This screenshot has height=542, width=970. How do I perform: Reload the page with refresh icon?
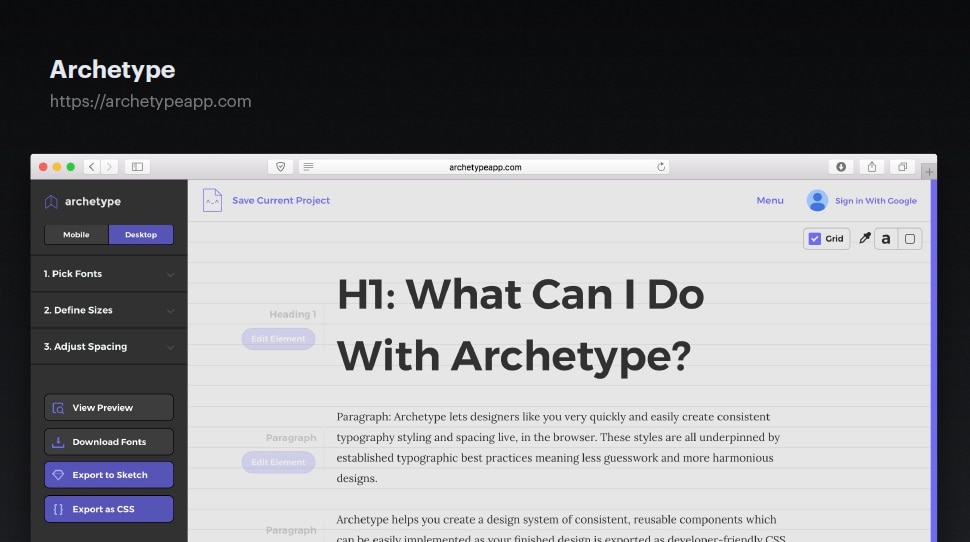tap(661, 166)
